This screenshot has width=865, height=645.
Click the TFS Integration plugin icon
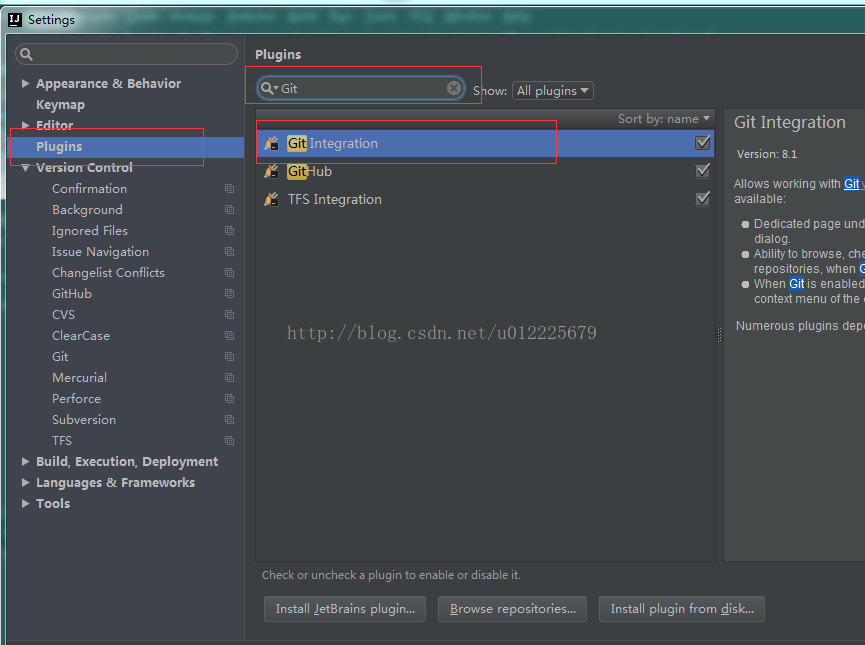point(271,199)
